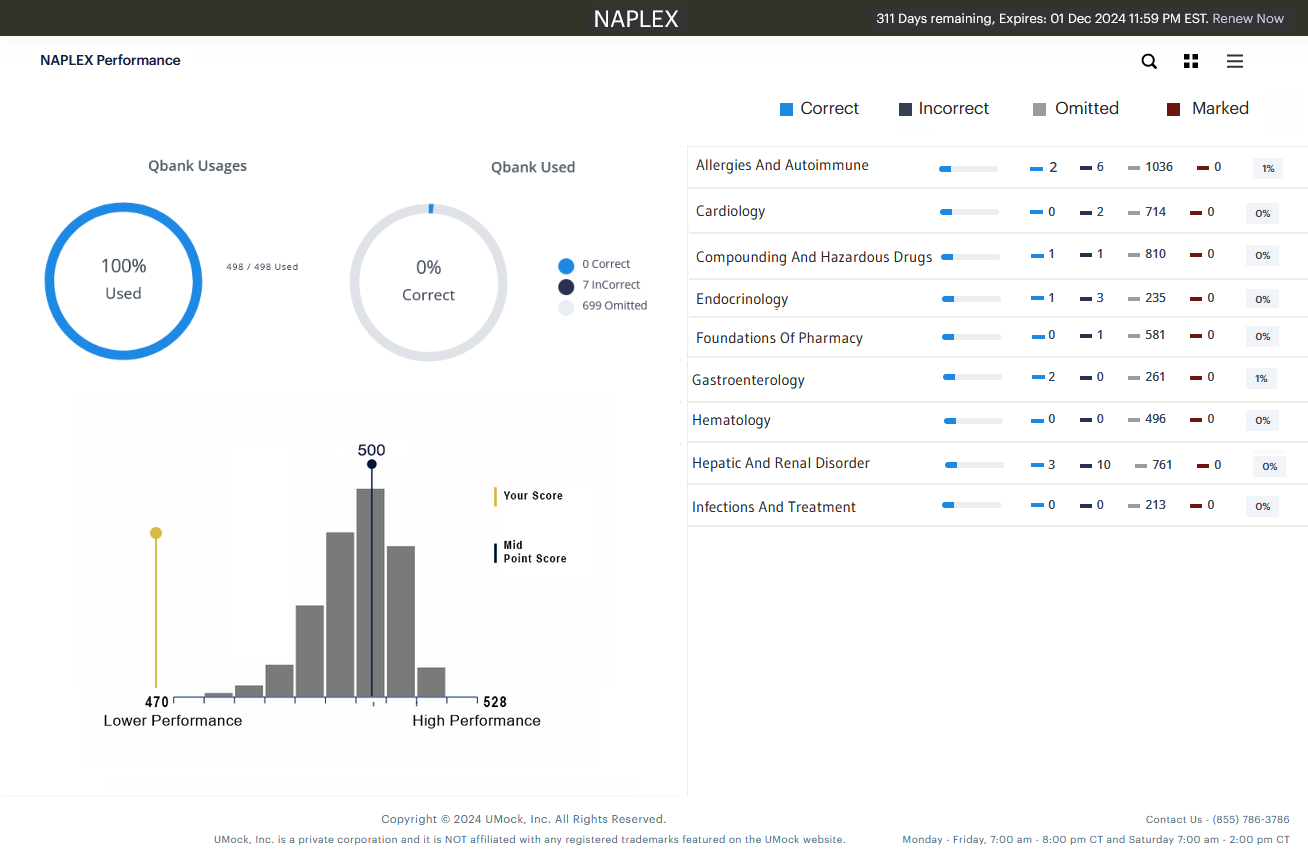Image resolution: width=1308 pixels, height=858 pixels.
Task: Click the tallest histogram bar
Action: tap(370, 592)
